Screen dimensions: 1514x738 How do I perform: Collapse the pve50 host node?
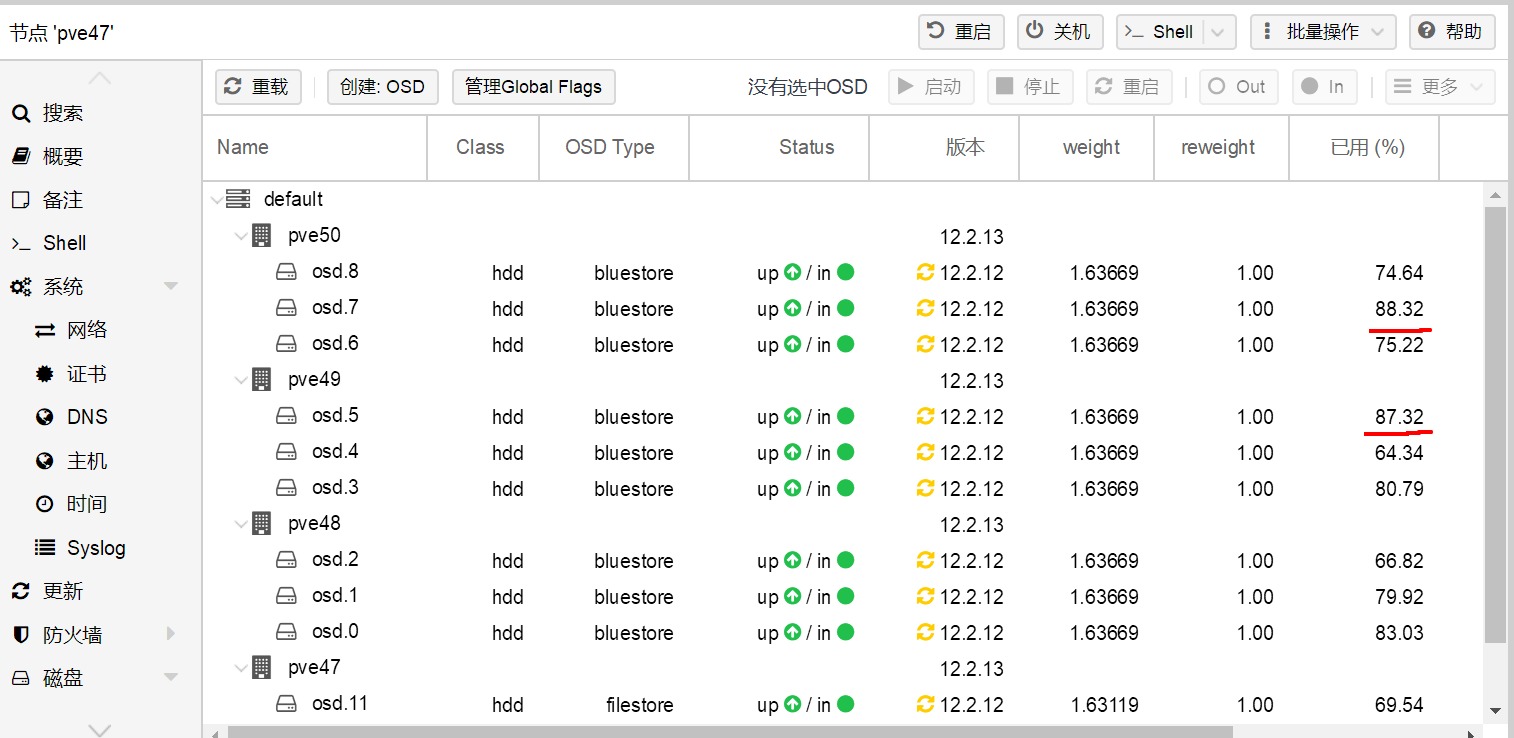[241, 236]
